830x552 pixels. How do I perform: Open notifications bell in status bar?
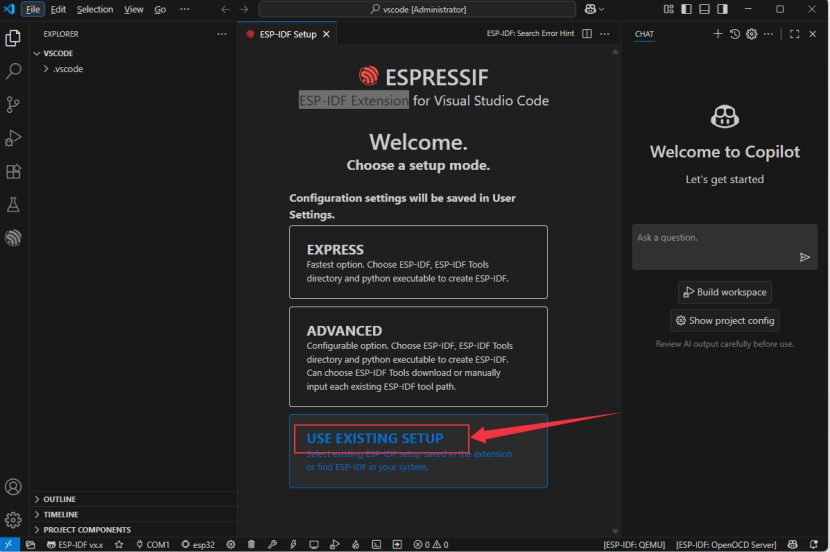point(814,544)
